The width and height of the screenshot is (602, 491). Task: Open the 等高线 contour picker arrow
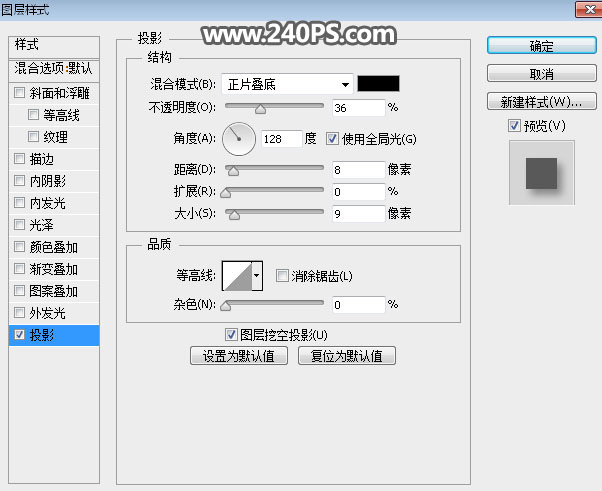[257, 276]
